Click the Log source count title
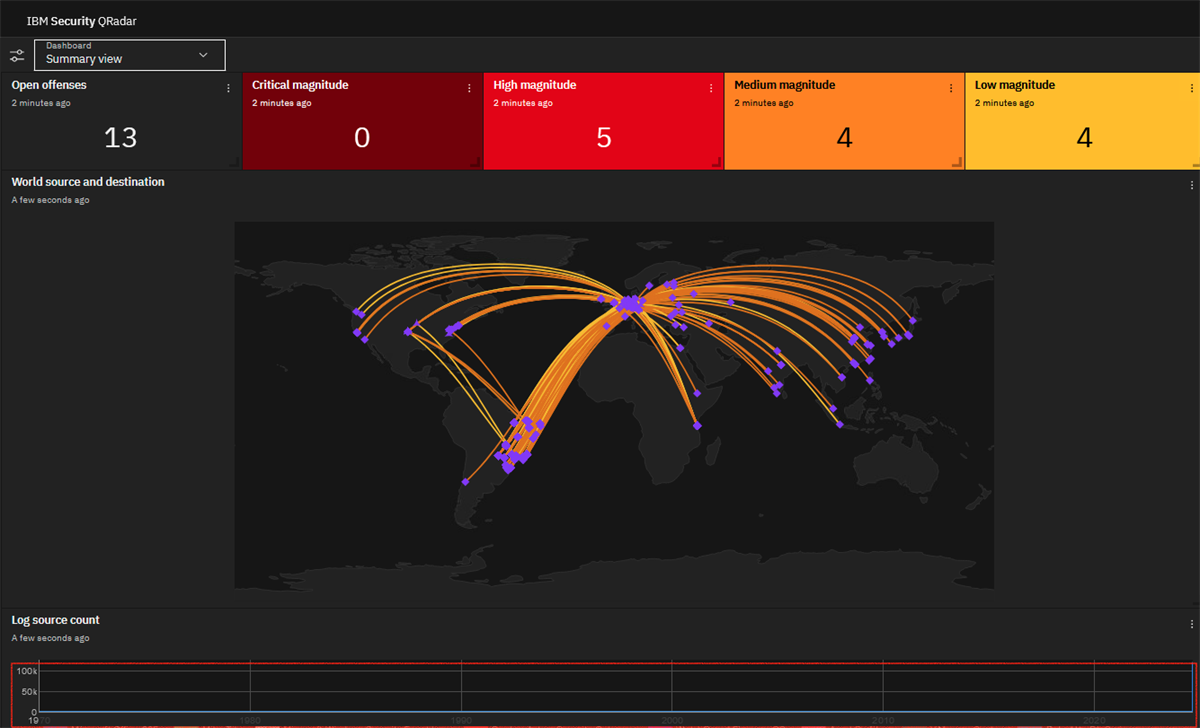This screenshot has height=728, width=1200. click(56, 620)
